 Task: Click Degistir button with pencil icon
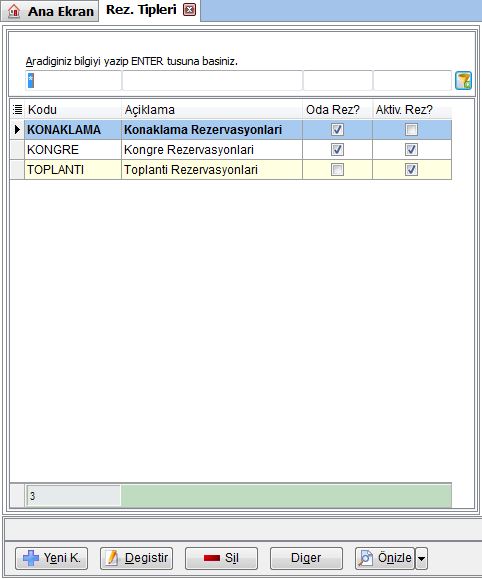pyautogui.click(x=136, y=558)
